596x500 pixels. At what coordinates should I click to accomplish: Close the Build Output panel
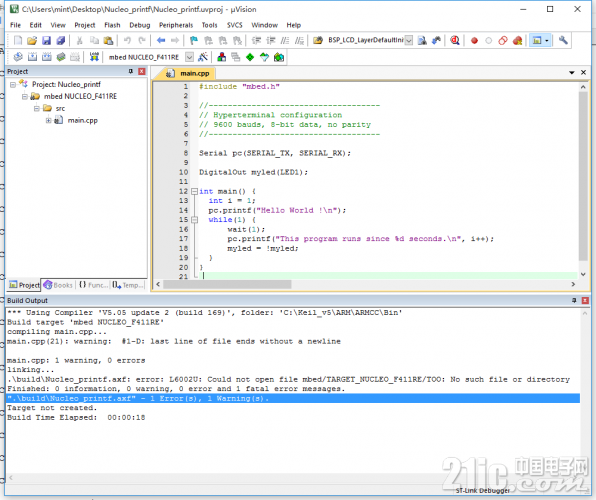coord(585,301)
